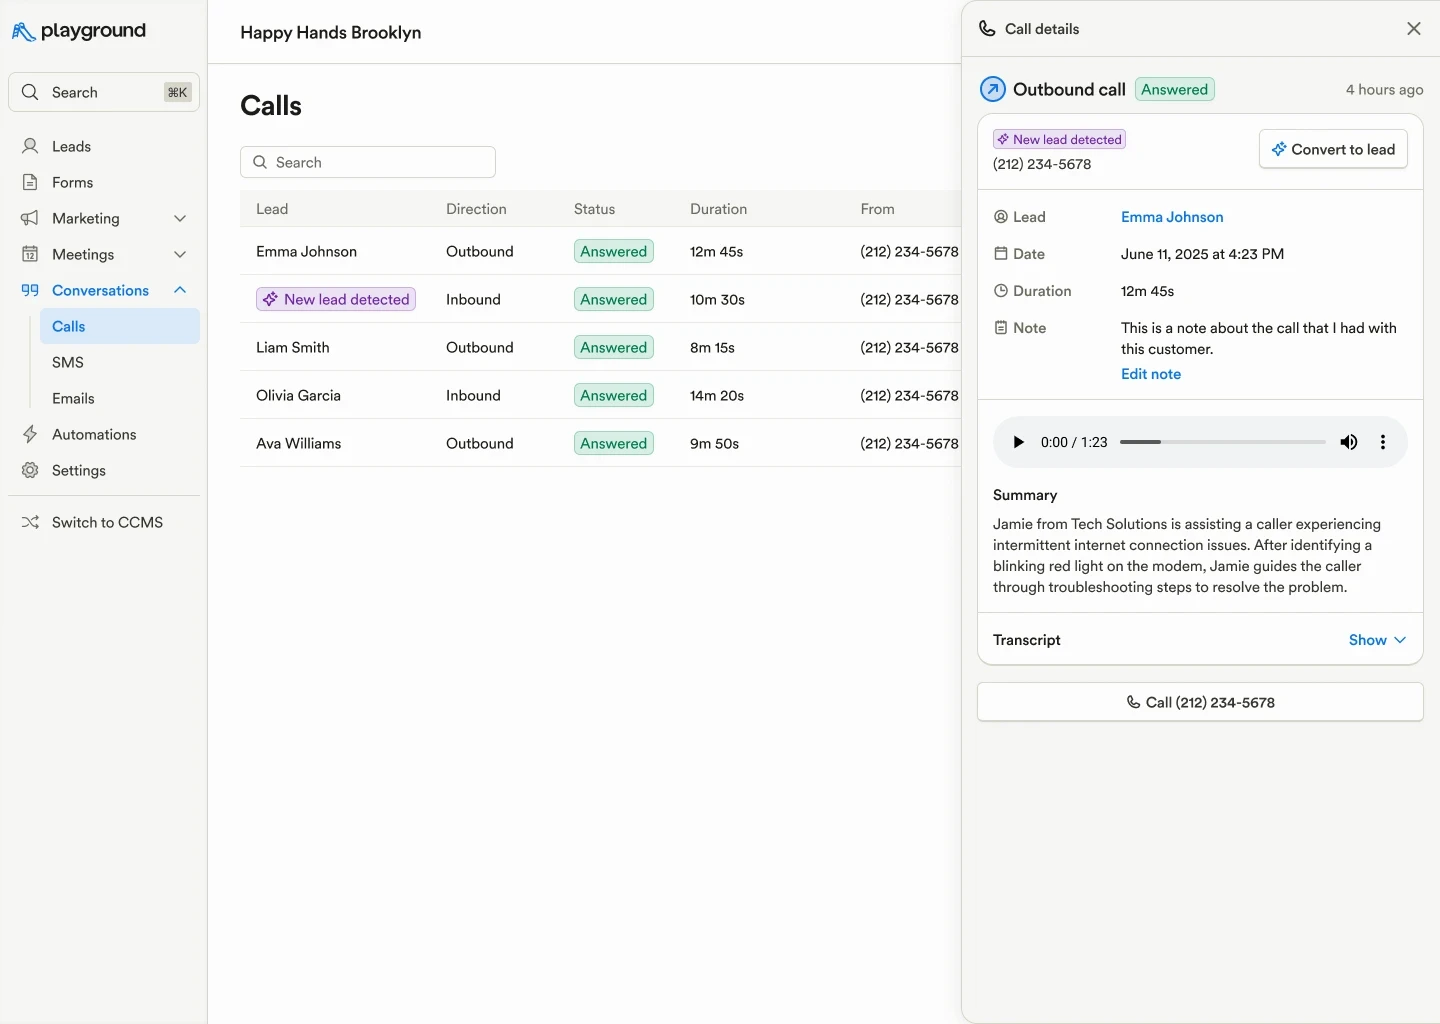Click the Direction column header

(476, 209)
